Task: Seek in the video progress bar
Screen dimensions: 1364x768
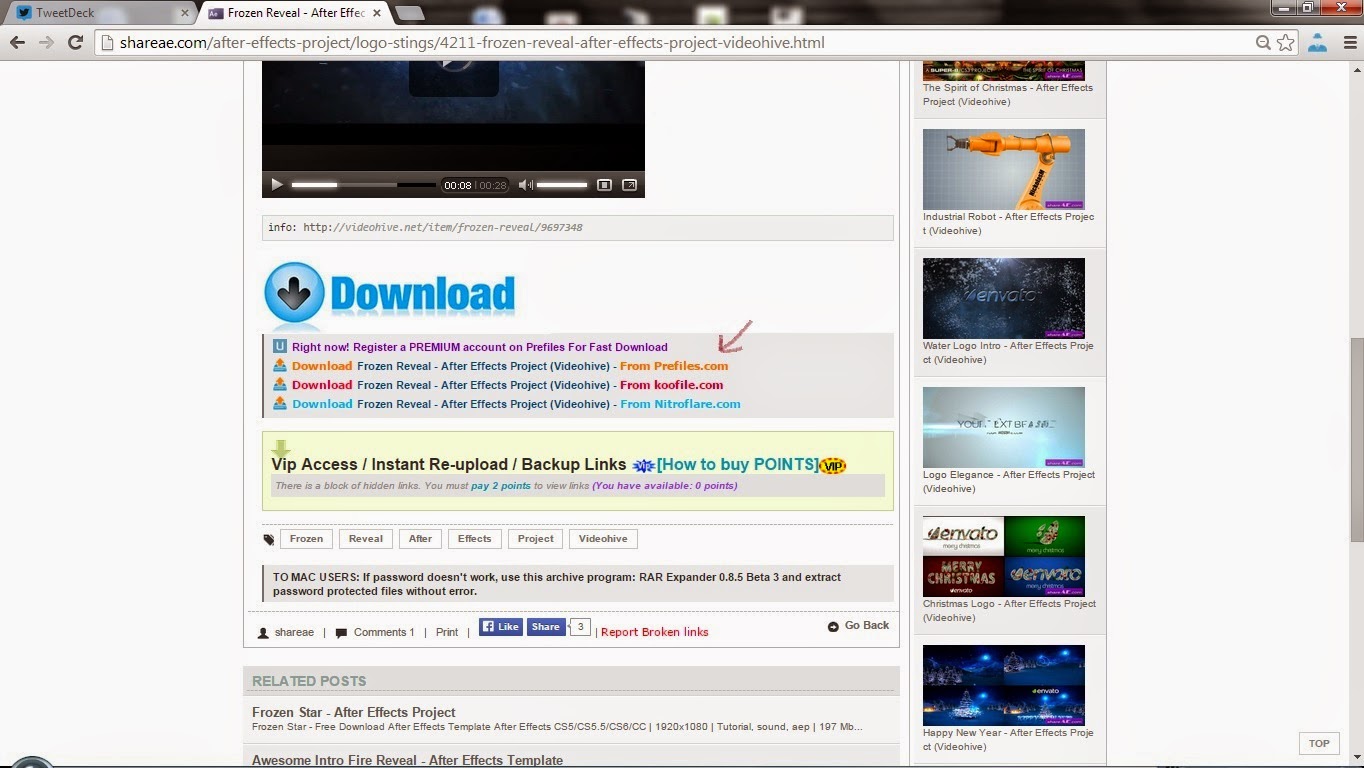Action: click(363, 185)
